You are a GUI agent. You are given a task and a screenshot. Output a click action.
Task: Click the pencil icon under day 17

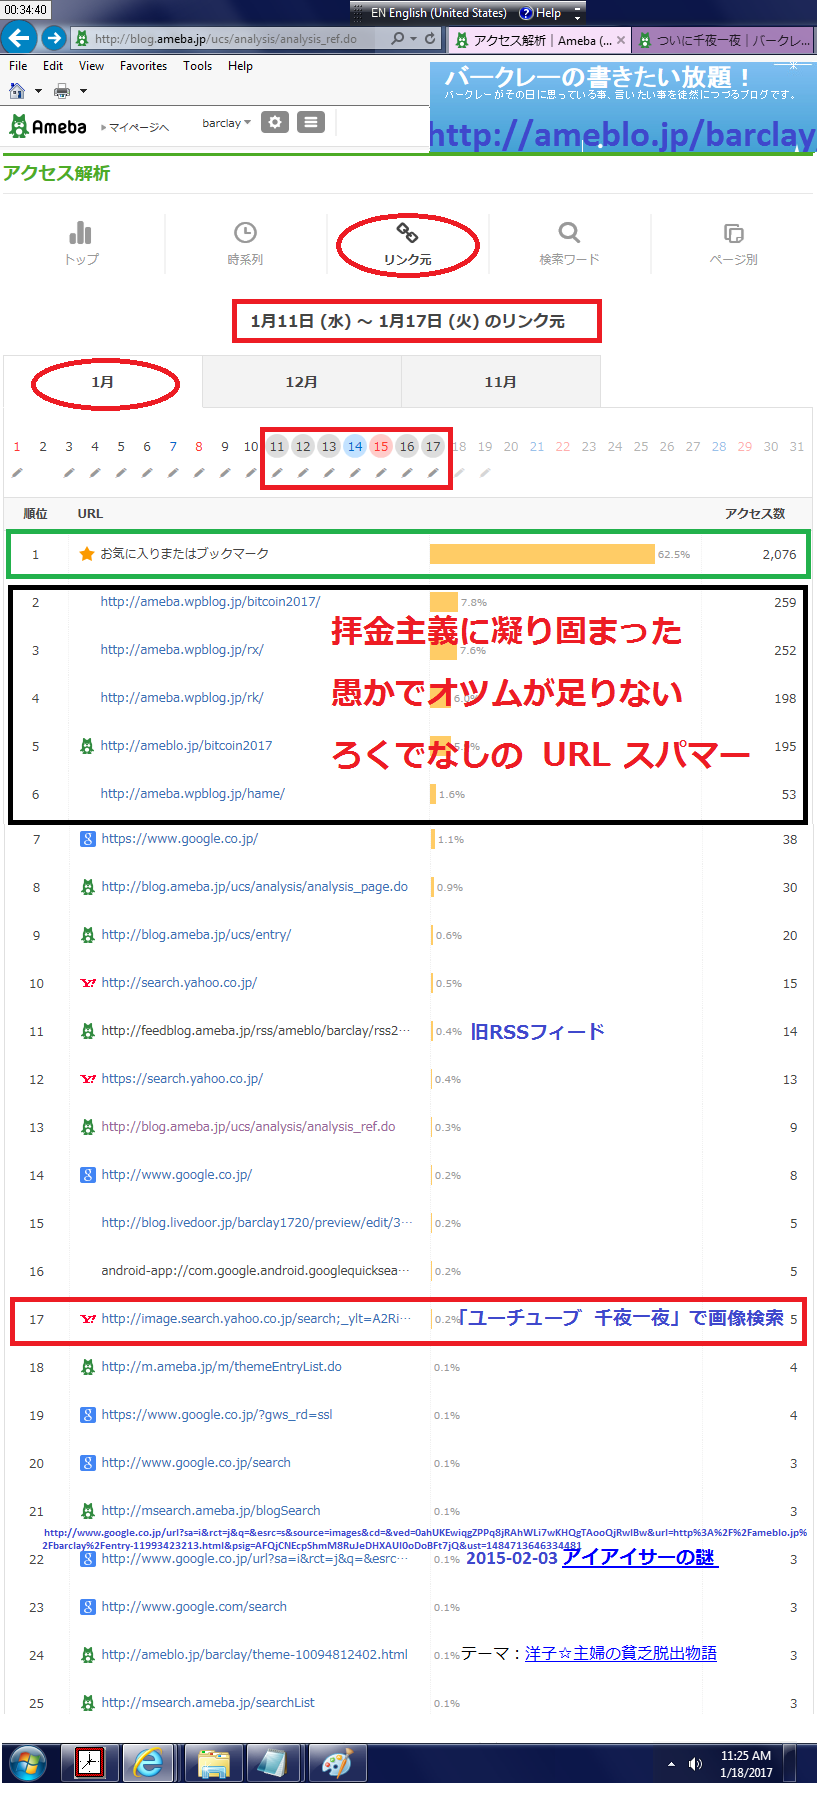tap(433, 473)
